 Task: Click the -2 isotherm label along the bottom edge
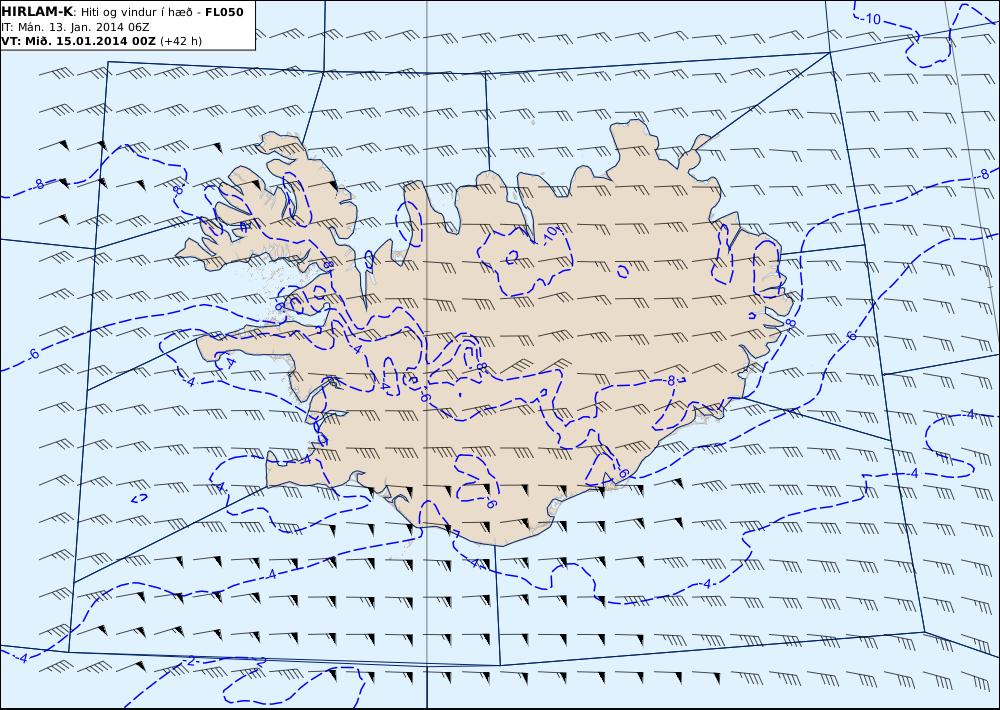(189, 662)
